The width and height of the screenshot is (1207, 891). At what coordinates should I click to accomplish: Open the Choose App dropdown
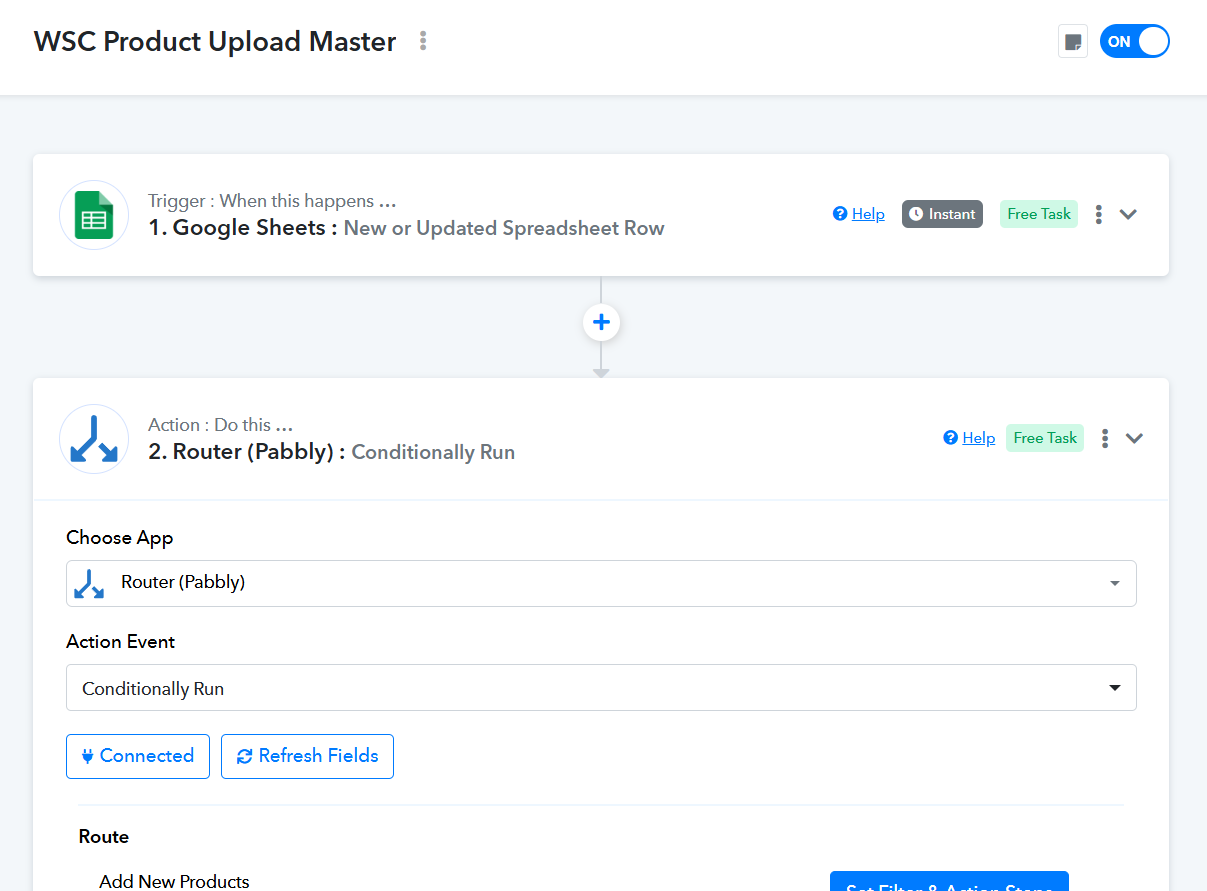pyautogui.click(x=601, y=583)
